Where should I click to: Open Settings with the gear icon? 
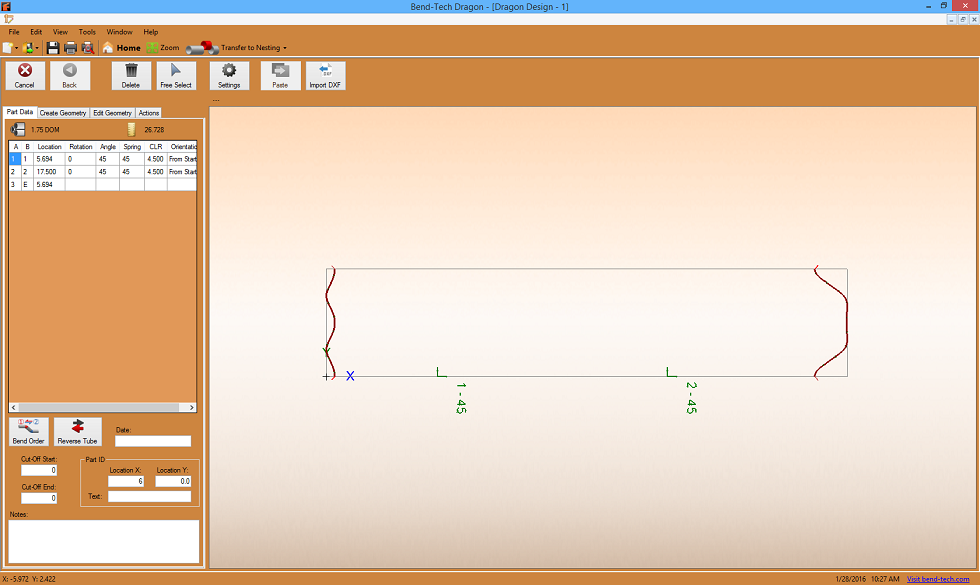point(229,75)
